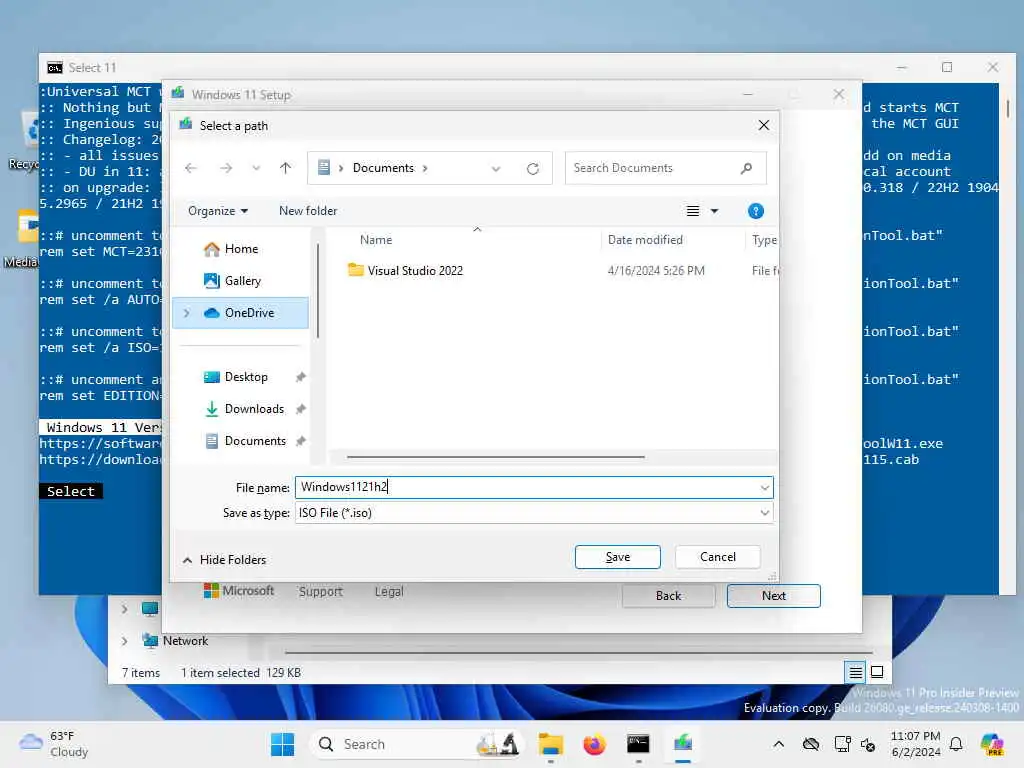Click the OneDrive cloud tray icon
The width and height of the screenshot is (1024, 768).
point(811,744)
